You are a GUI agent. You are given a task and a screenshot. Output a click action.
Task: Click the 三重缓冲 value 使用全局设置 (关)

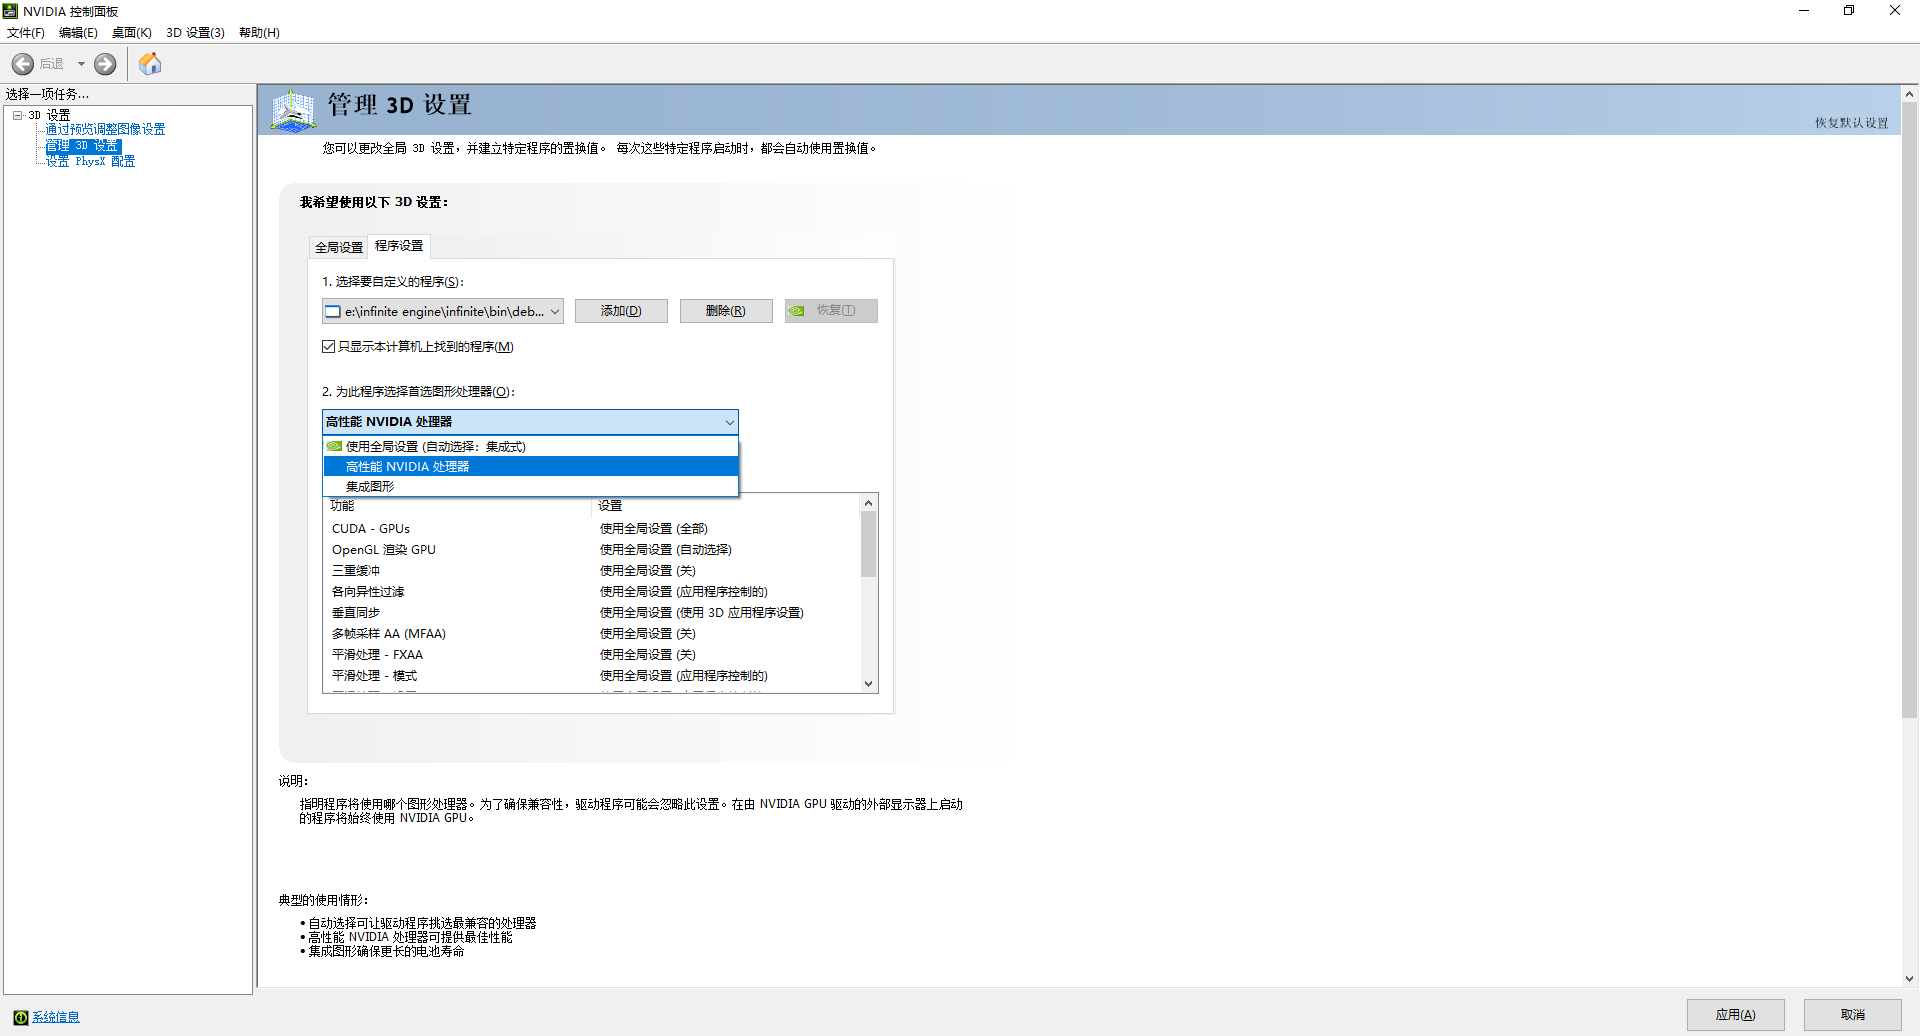click(x=648, y=571)
